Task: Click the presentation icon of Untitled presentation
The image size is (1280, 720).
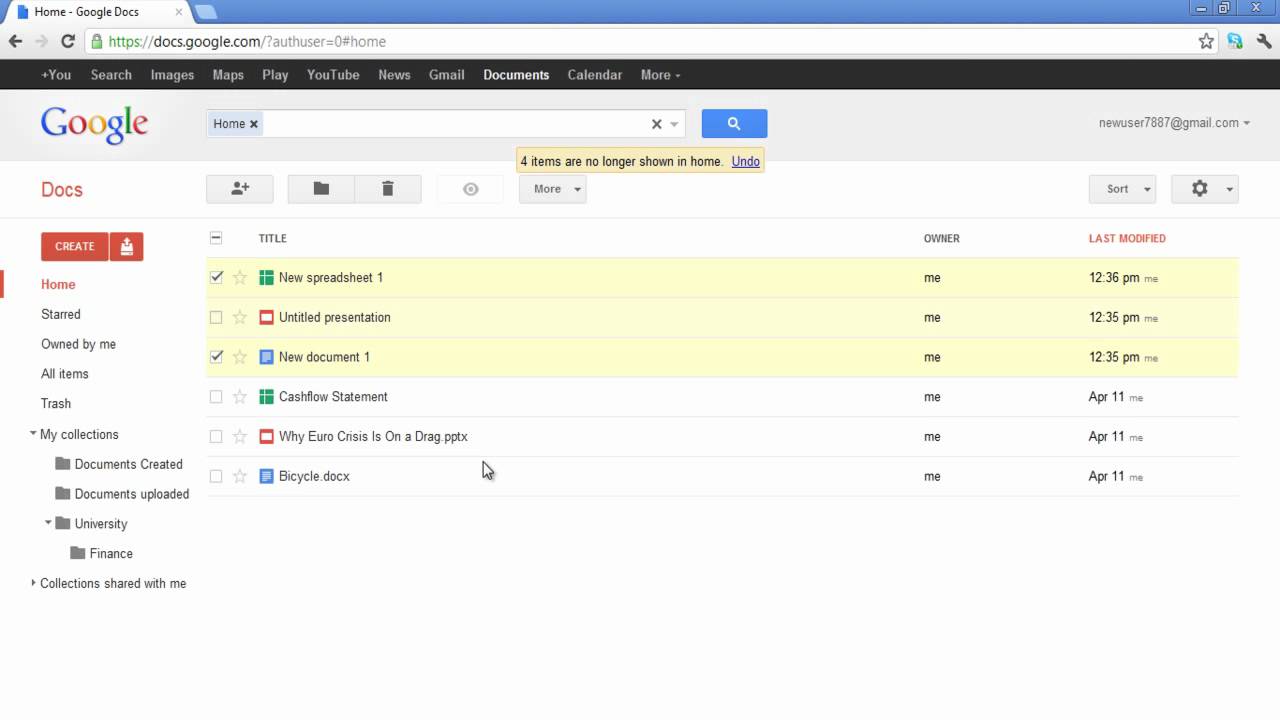Action: tap(266, 317)
